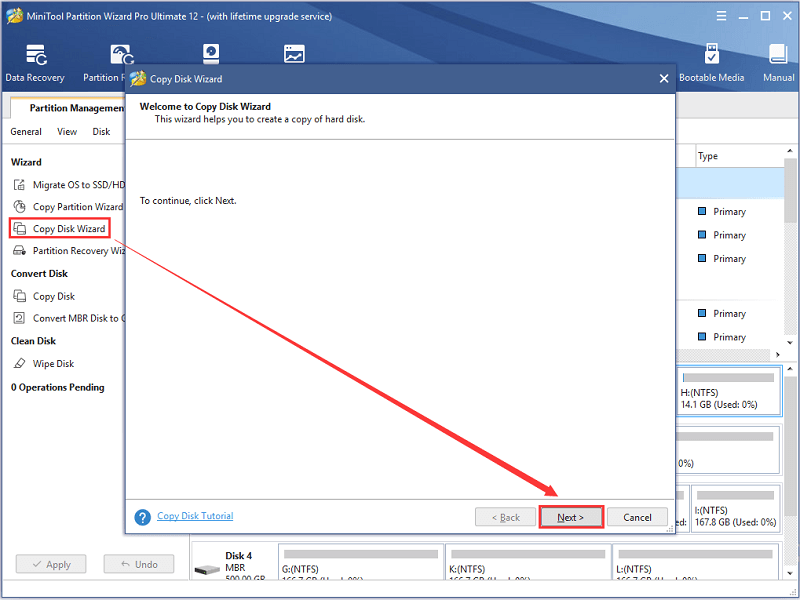Screen dimensions: 800x600
Task: Click the blue help question mark icon
Action: [142, 517]
